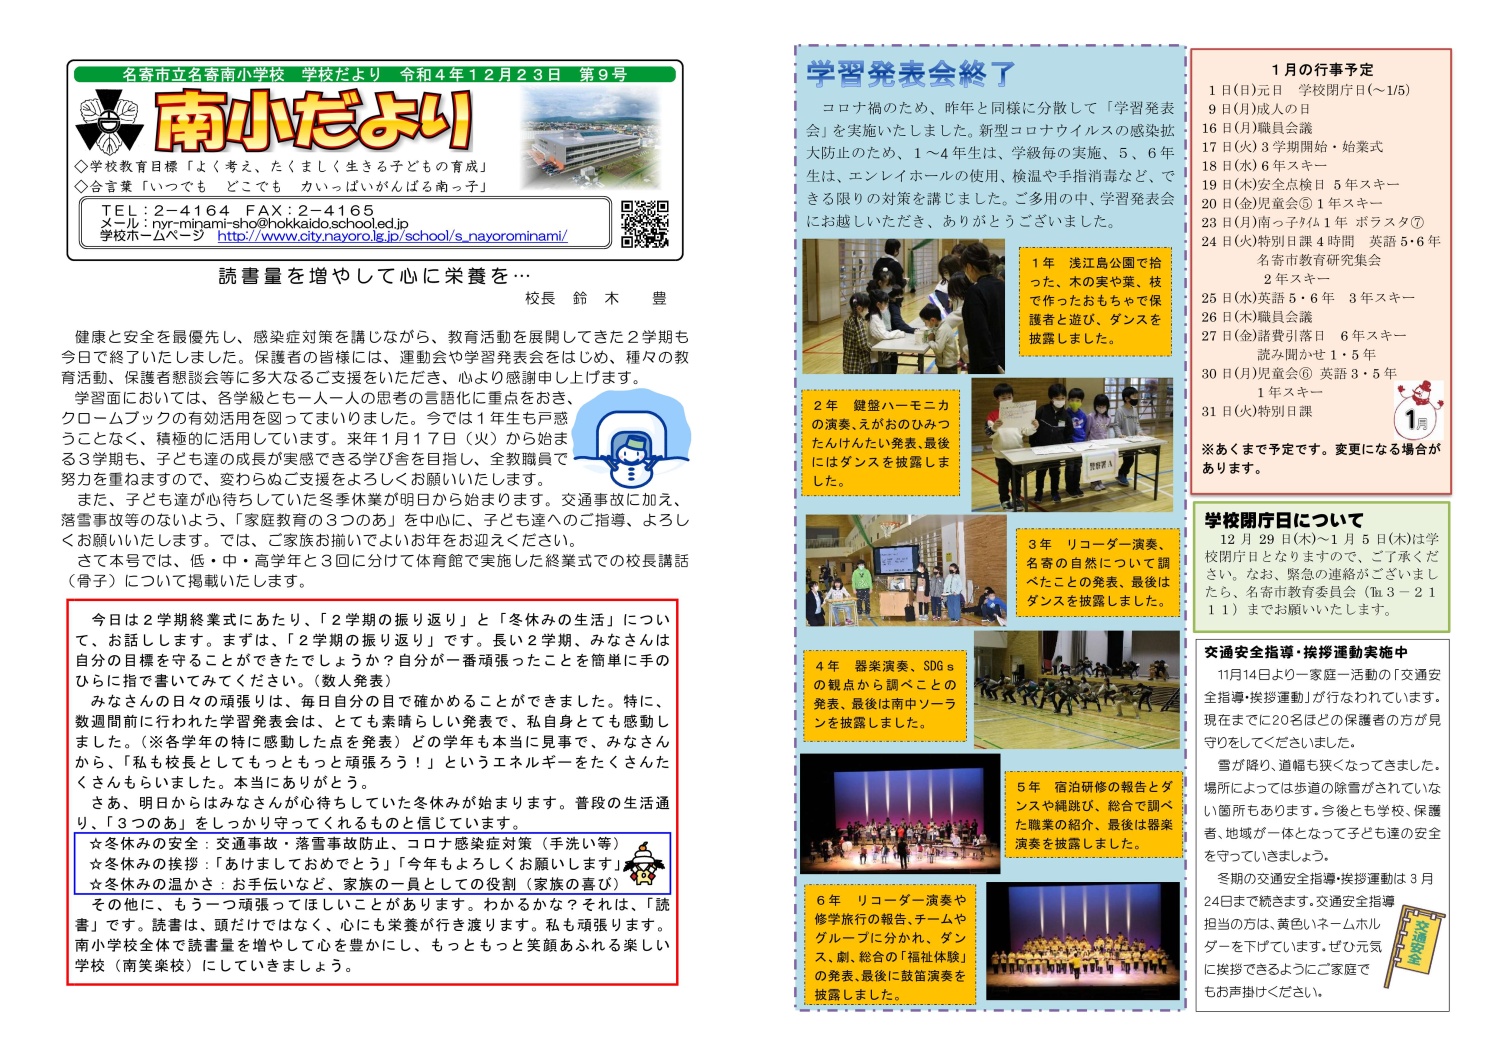Click the 31日(火)特別日課 schedule row

tap(1257, 410)
